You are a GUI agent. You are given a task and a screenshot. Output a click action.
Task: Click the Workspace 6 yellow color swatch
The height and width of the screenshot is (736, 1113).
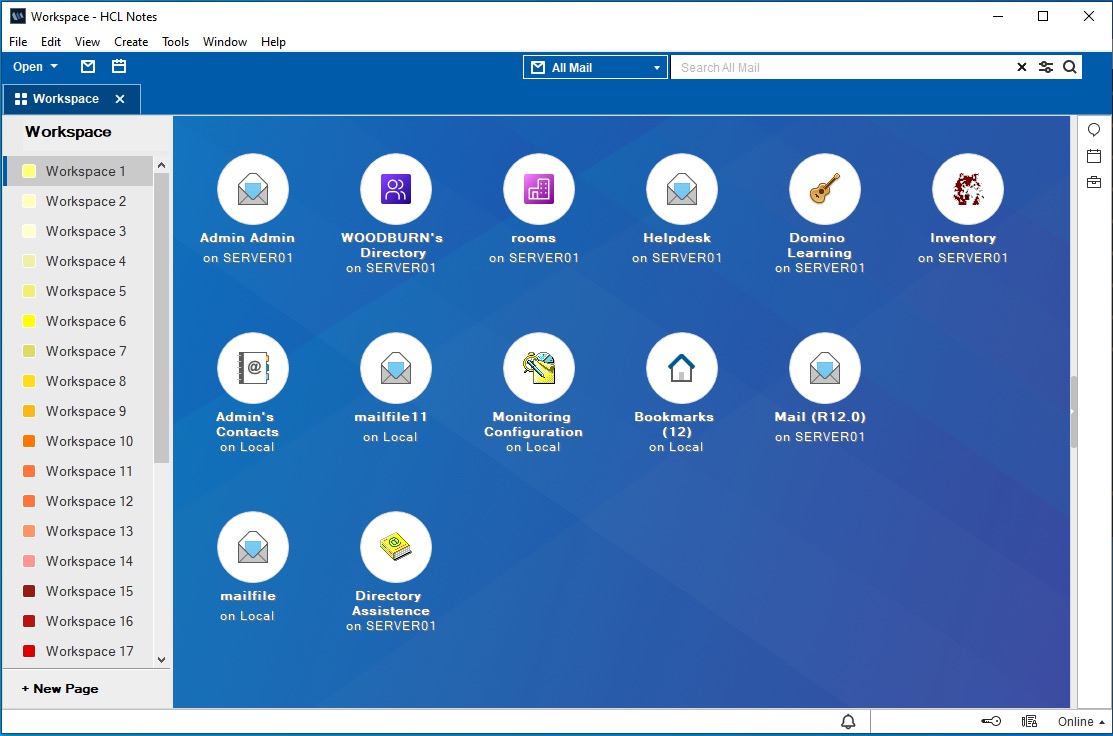(29, 321)
